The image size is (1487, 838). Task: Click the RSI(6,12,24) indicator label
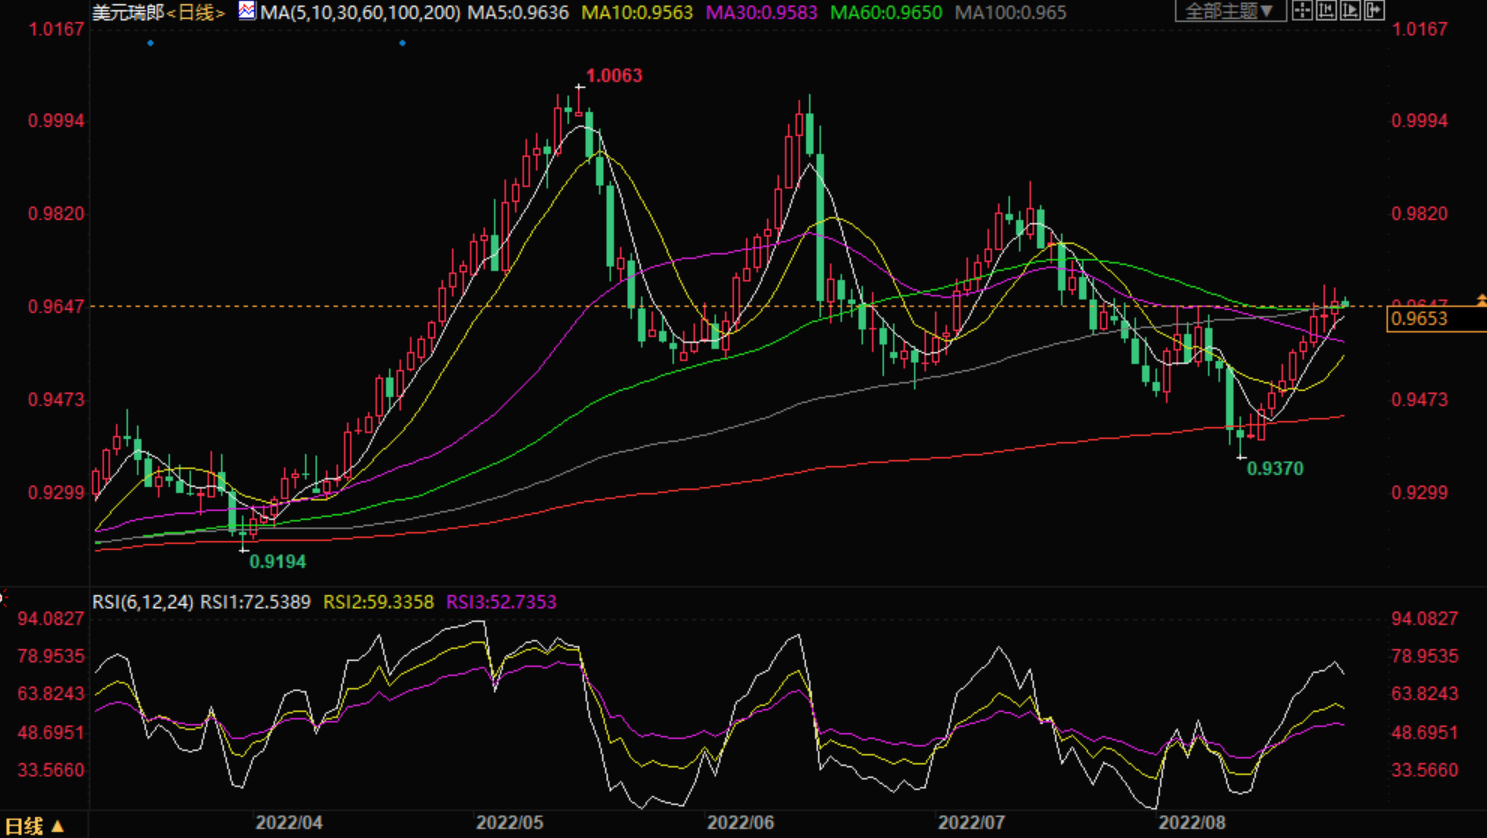pos(142,602)
